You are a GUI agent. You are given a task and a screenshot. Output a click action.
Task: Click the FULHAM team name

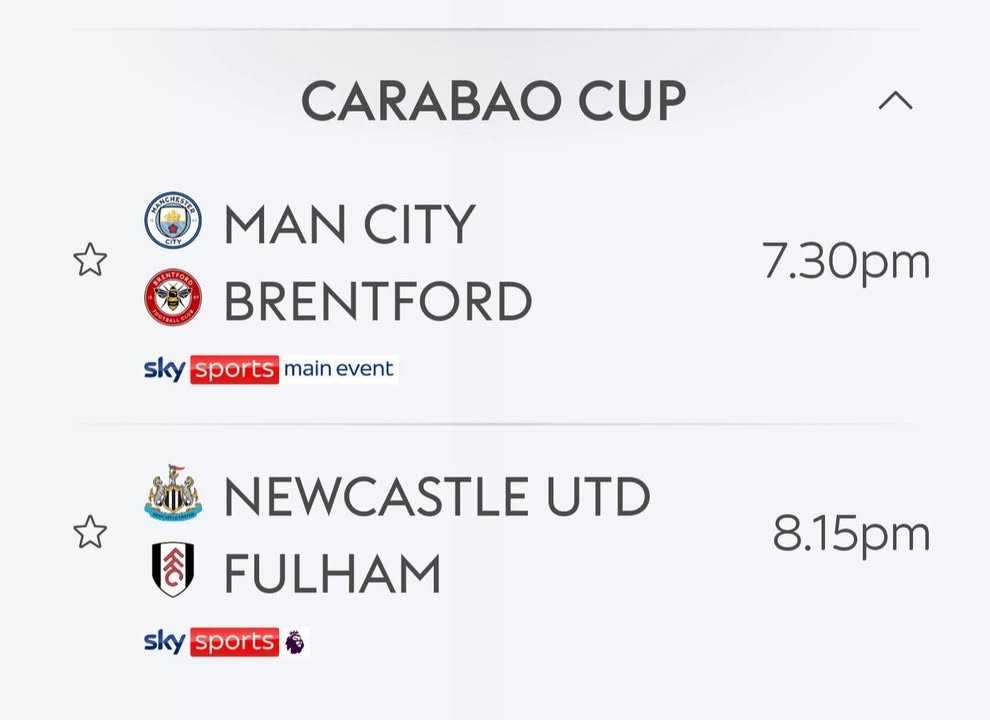click(x=332, y=574)
